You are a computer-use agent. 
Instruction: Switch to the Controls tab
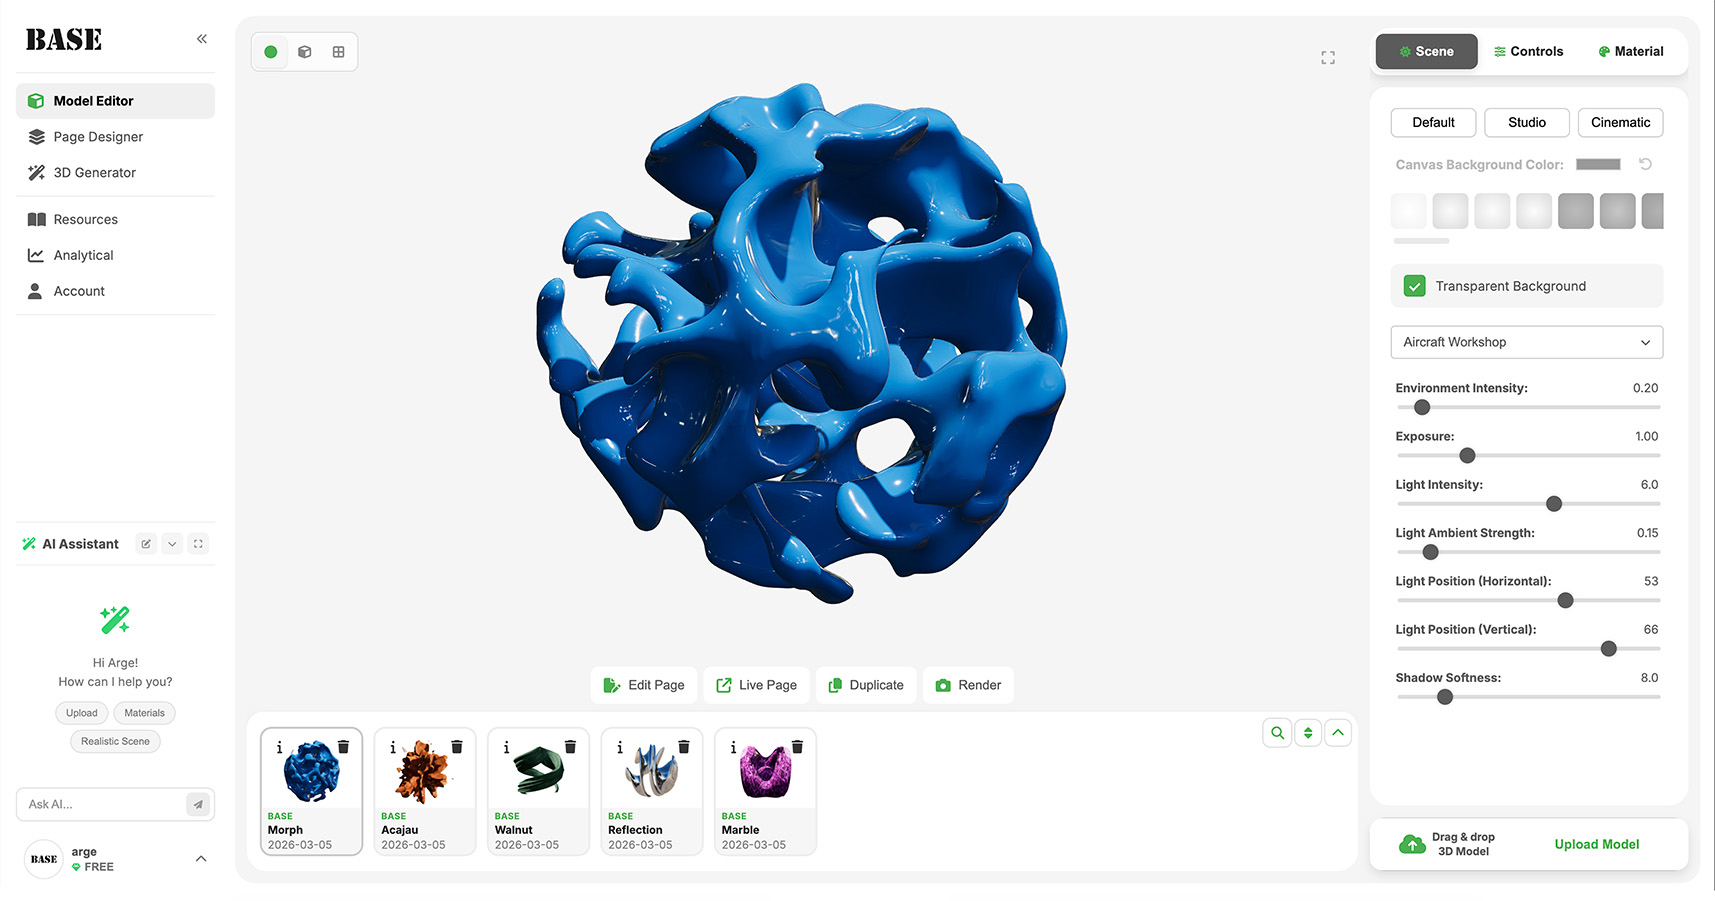click(1528, 52)
